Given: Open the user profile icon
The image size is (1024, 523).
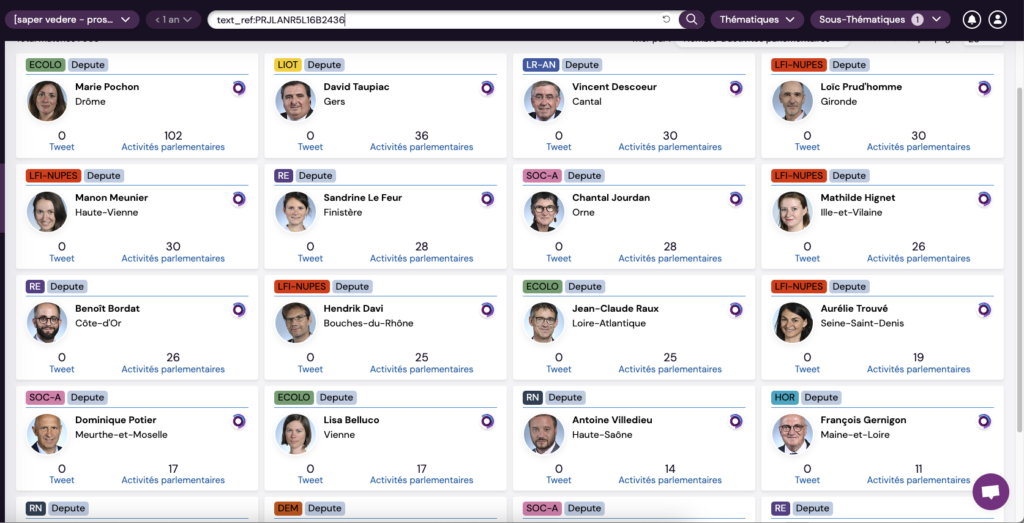Looking at the screenshot, I should point(997,19).
